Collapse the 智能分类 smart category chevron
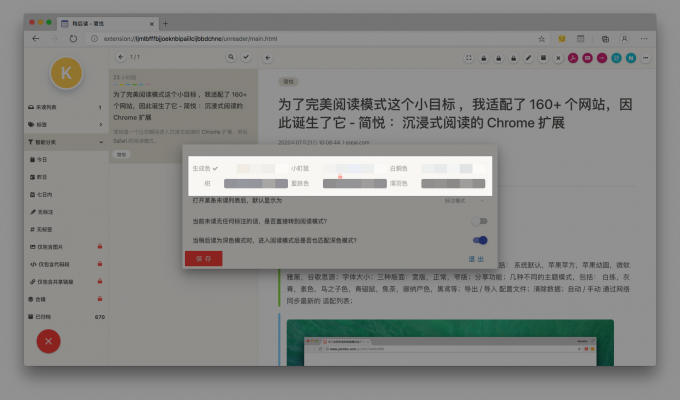 tap(101, 142)
